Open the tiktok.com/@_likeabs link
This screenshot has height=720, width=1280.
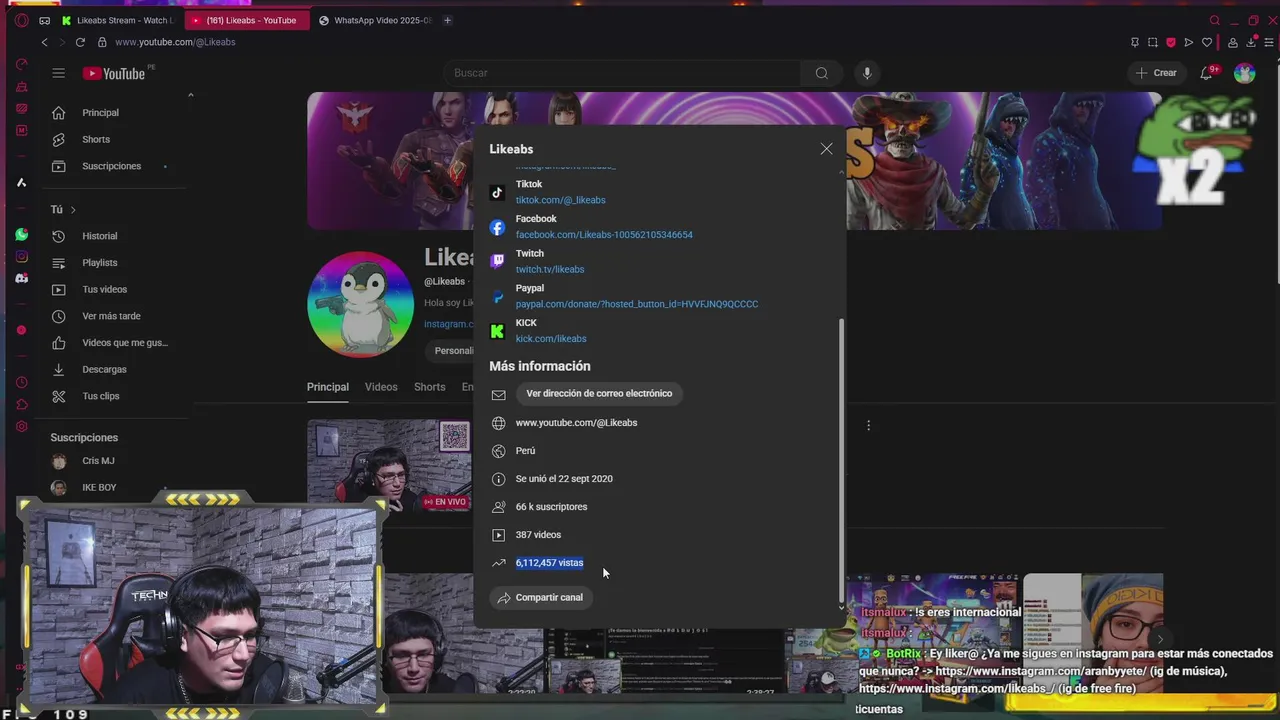[560, 200]
